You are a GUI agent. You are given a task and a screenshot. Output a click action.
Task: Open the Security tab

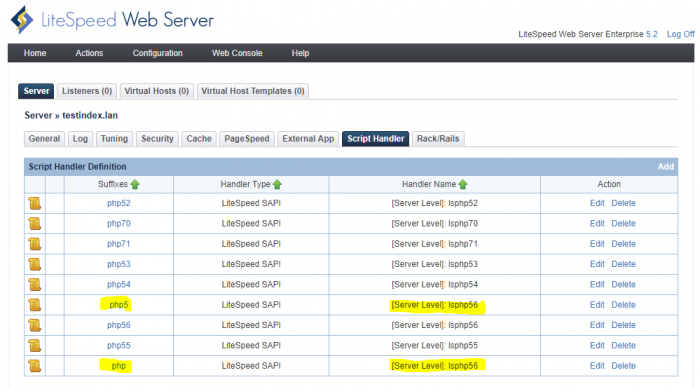157,139
